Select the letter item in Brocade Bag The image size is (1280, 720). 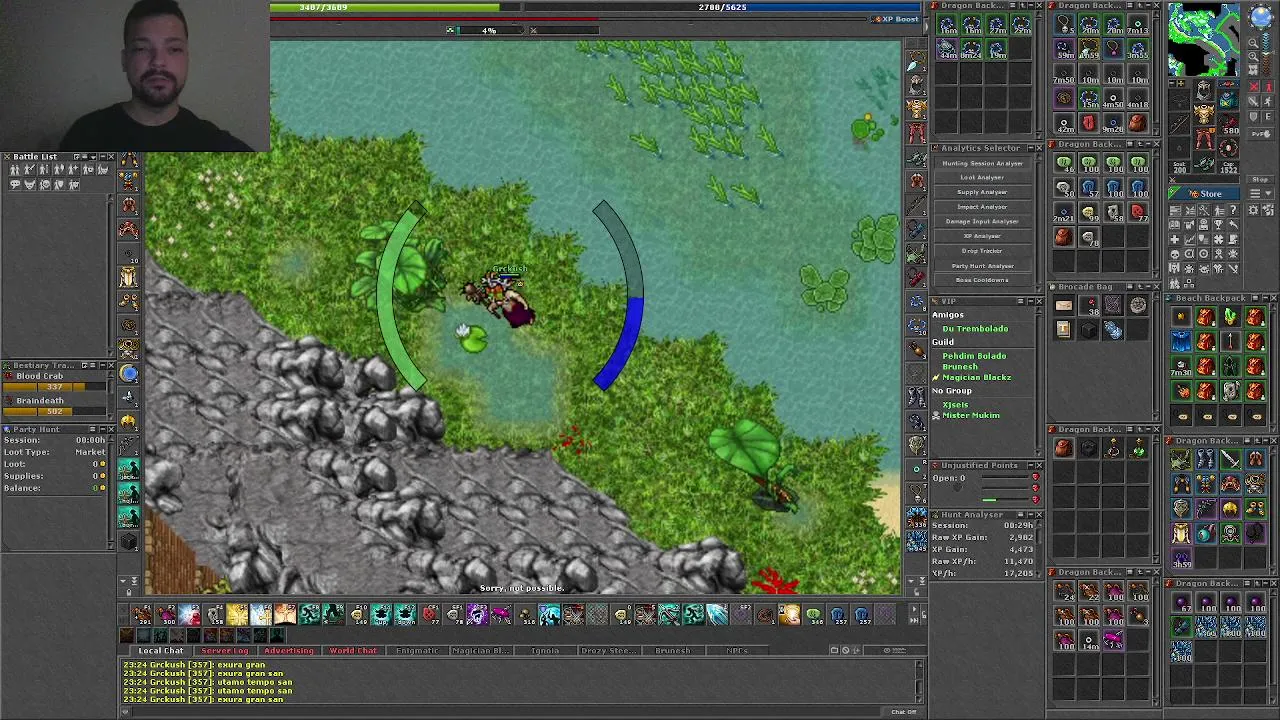(x=1064, y=305)
